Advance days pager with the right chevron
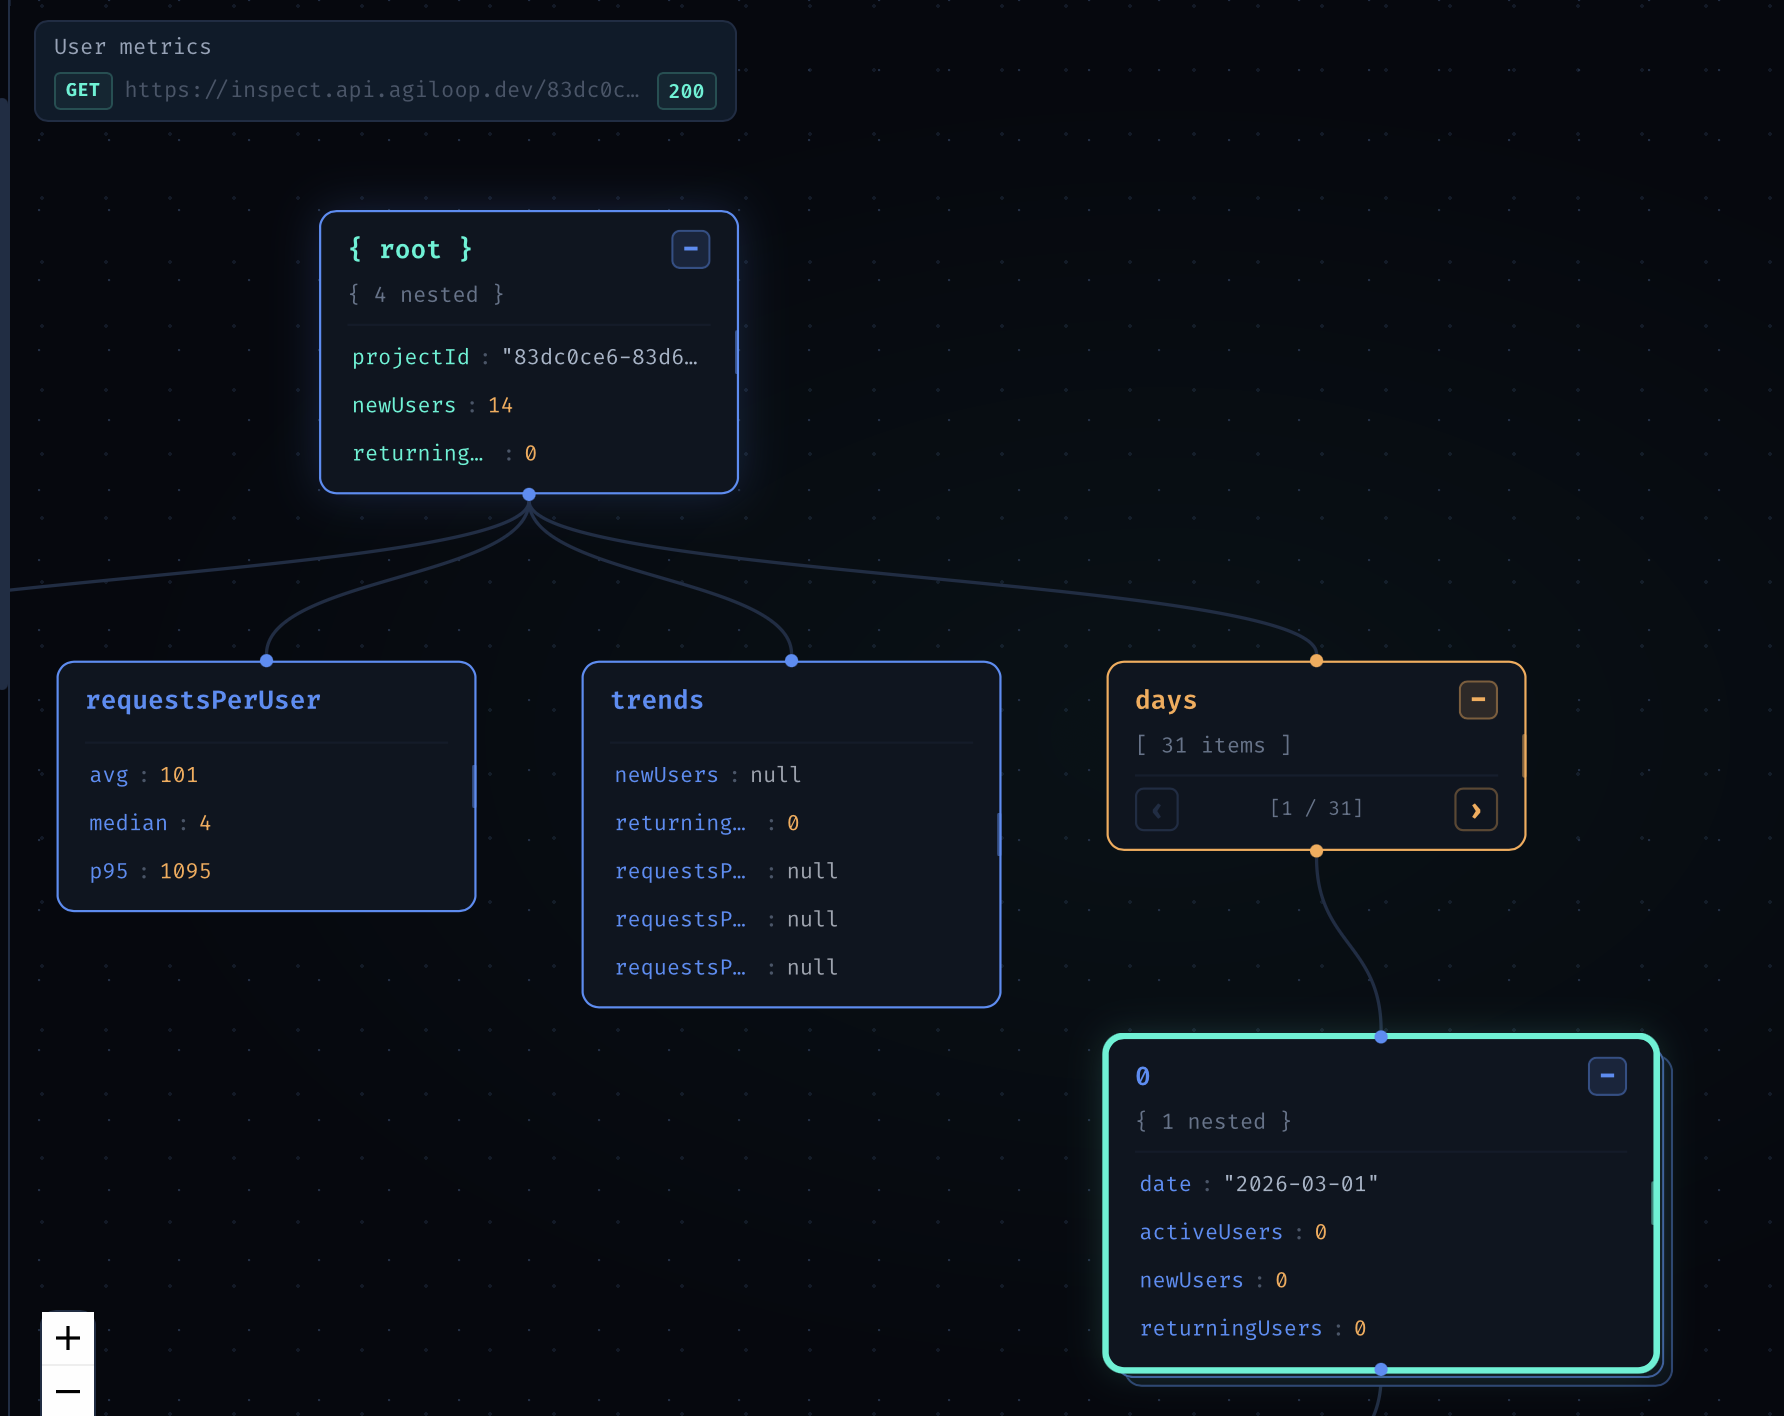This screenshot has width=1784, height=1416. point(1476,810)
